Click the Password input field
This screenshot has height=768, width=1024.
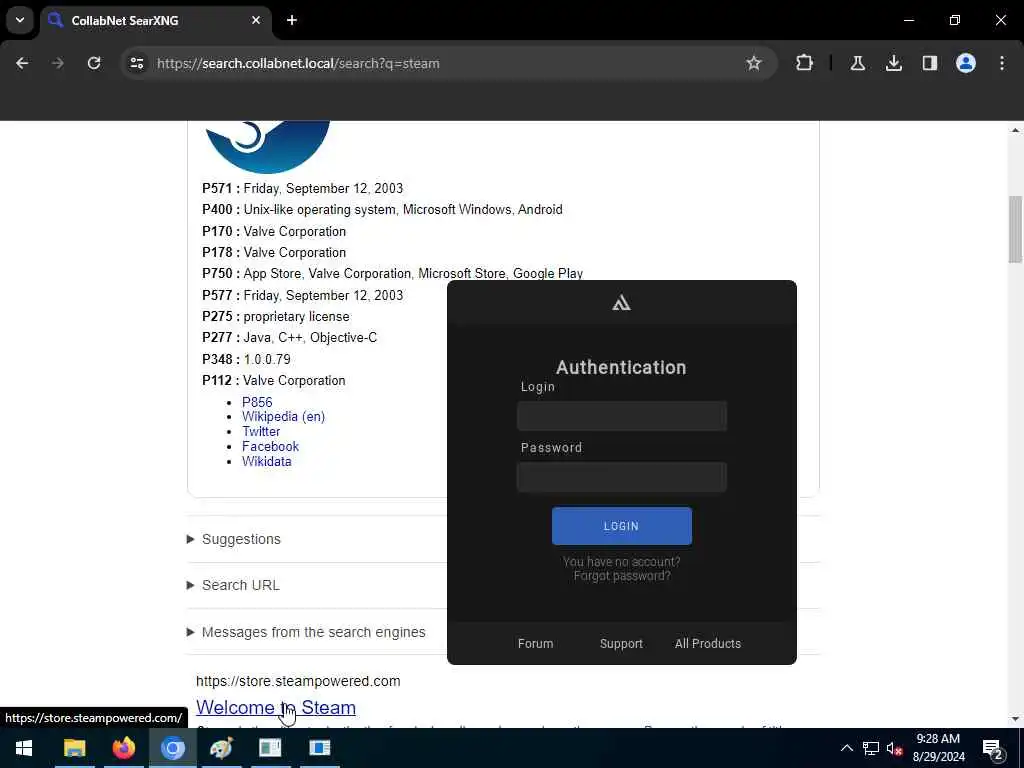tap(622, 477)
